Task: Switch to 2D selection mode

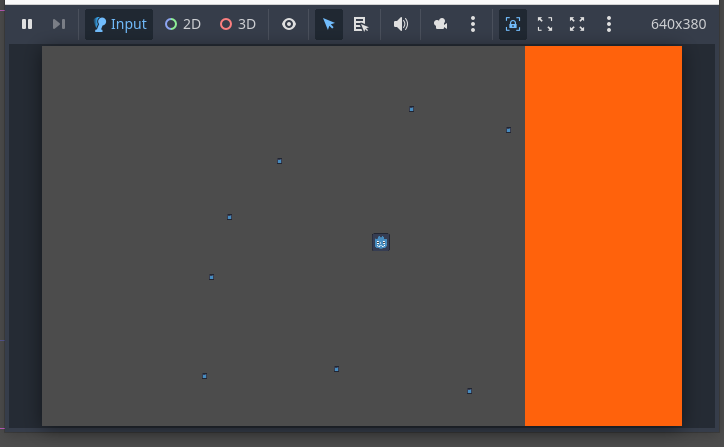Action: pyautogui.click(x=183, y=24)
